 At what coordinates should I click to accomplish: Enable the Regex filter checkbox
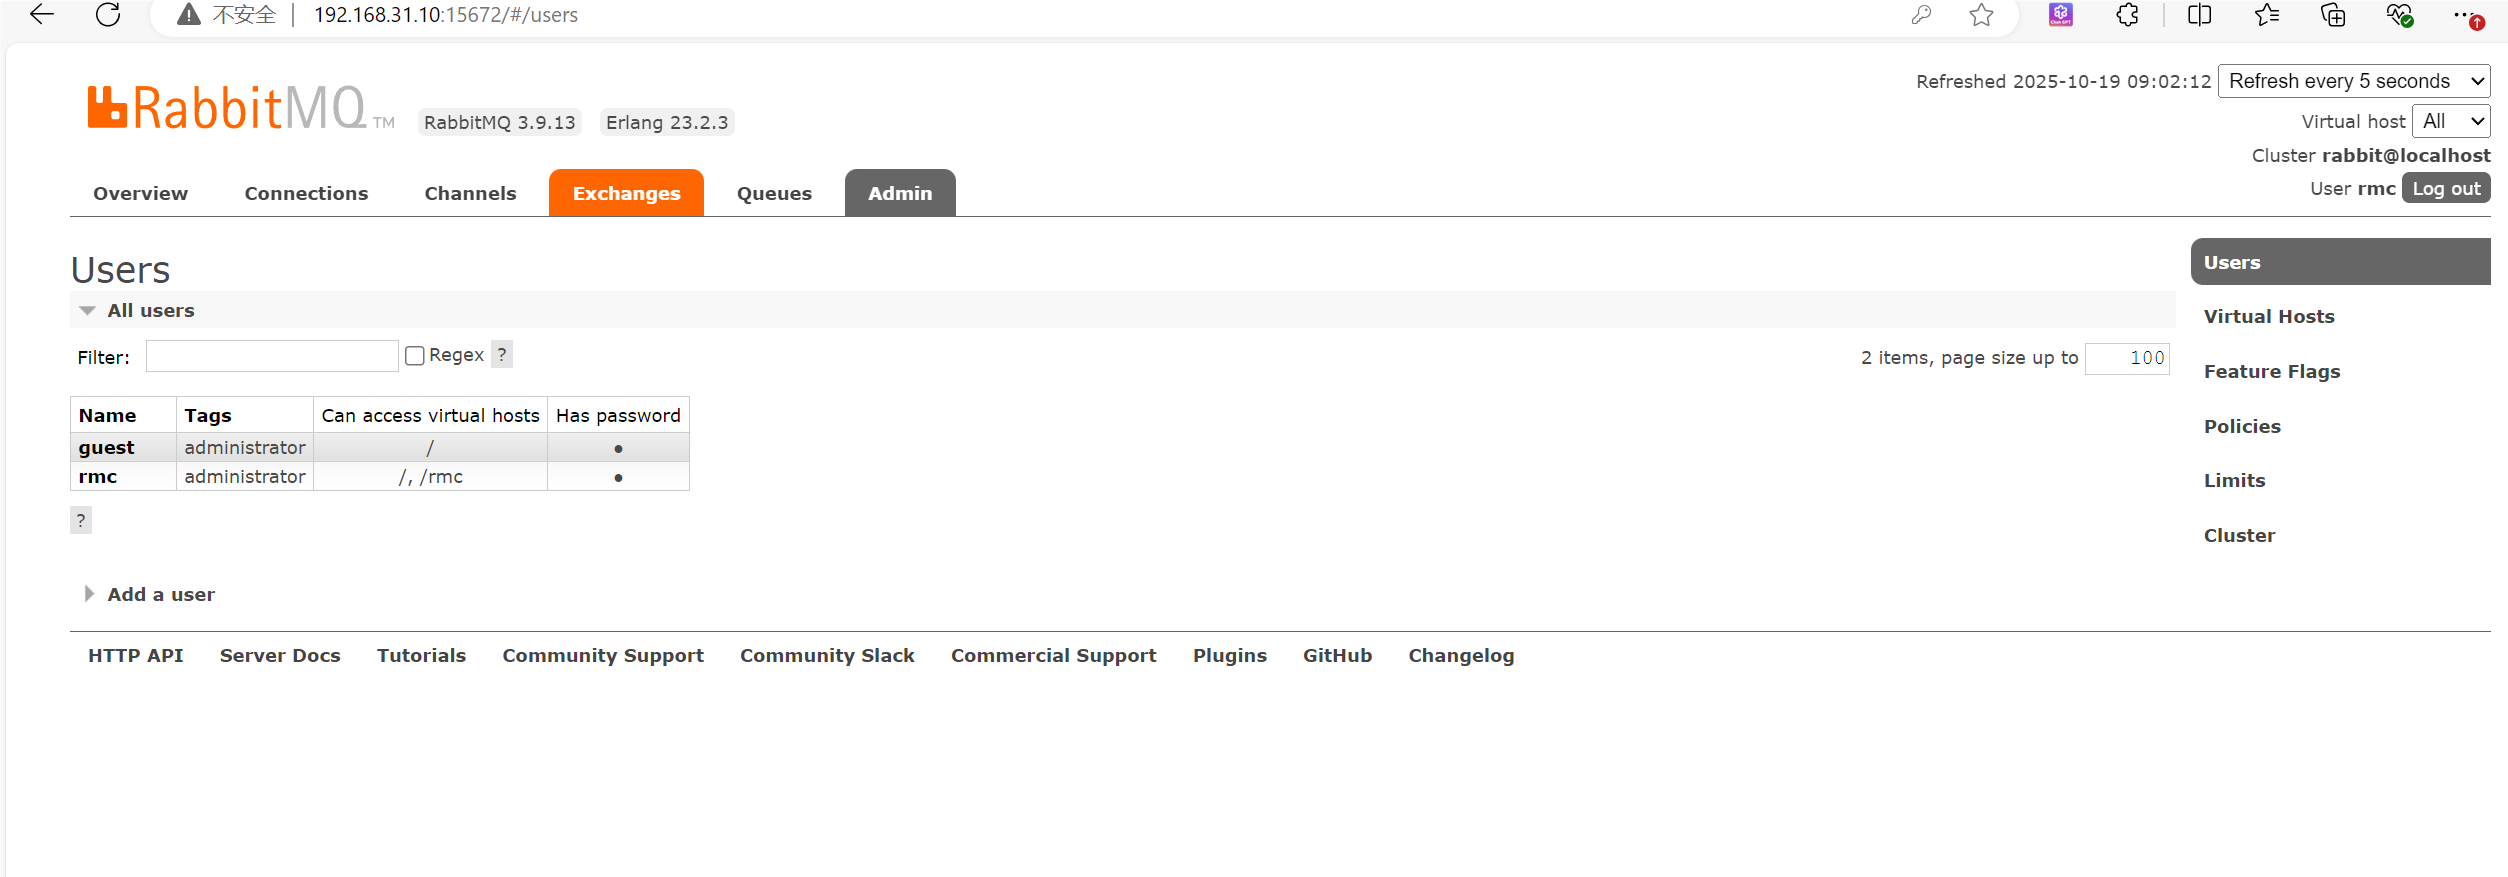(x=415, y=356)
